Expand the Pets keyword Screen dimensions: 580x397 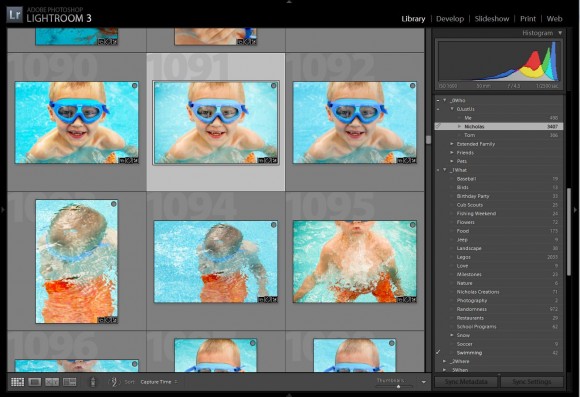click(452, 161)
